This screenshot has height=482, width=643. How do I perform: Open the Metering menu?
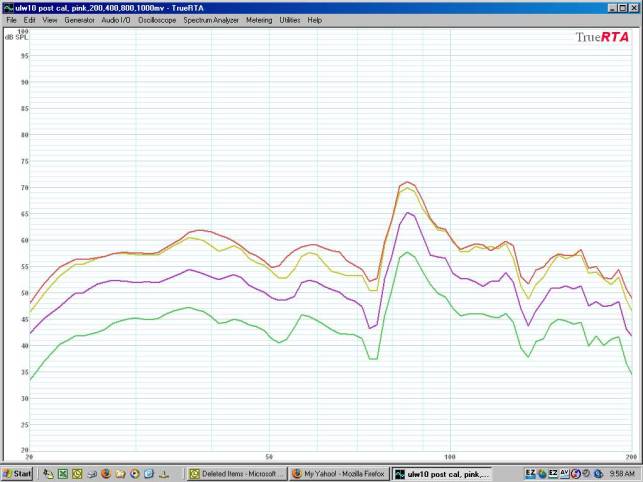259,20
